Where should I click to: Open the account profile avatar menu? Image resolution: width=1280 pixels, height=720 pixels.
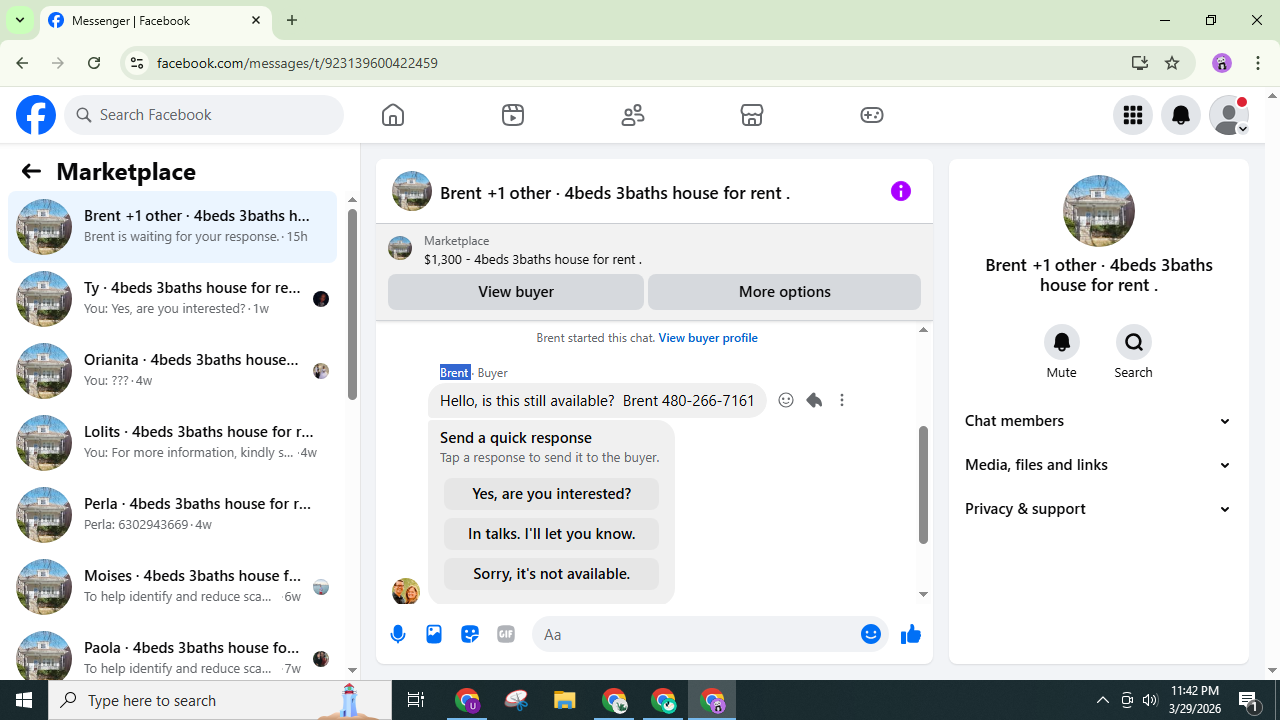pyautogui.click(x=1229, y=115)
